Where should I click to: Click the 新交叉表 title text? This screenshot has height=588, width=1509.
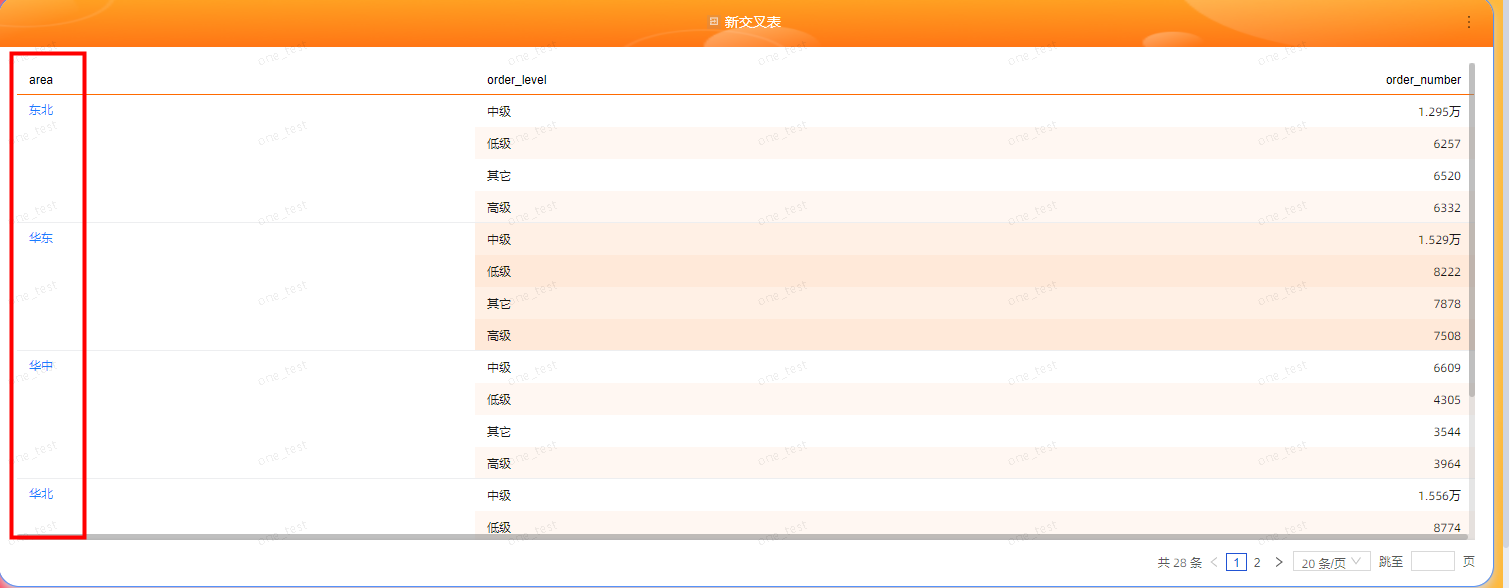pos(752,21)
